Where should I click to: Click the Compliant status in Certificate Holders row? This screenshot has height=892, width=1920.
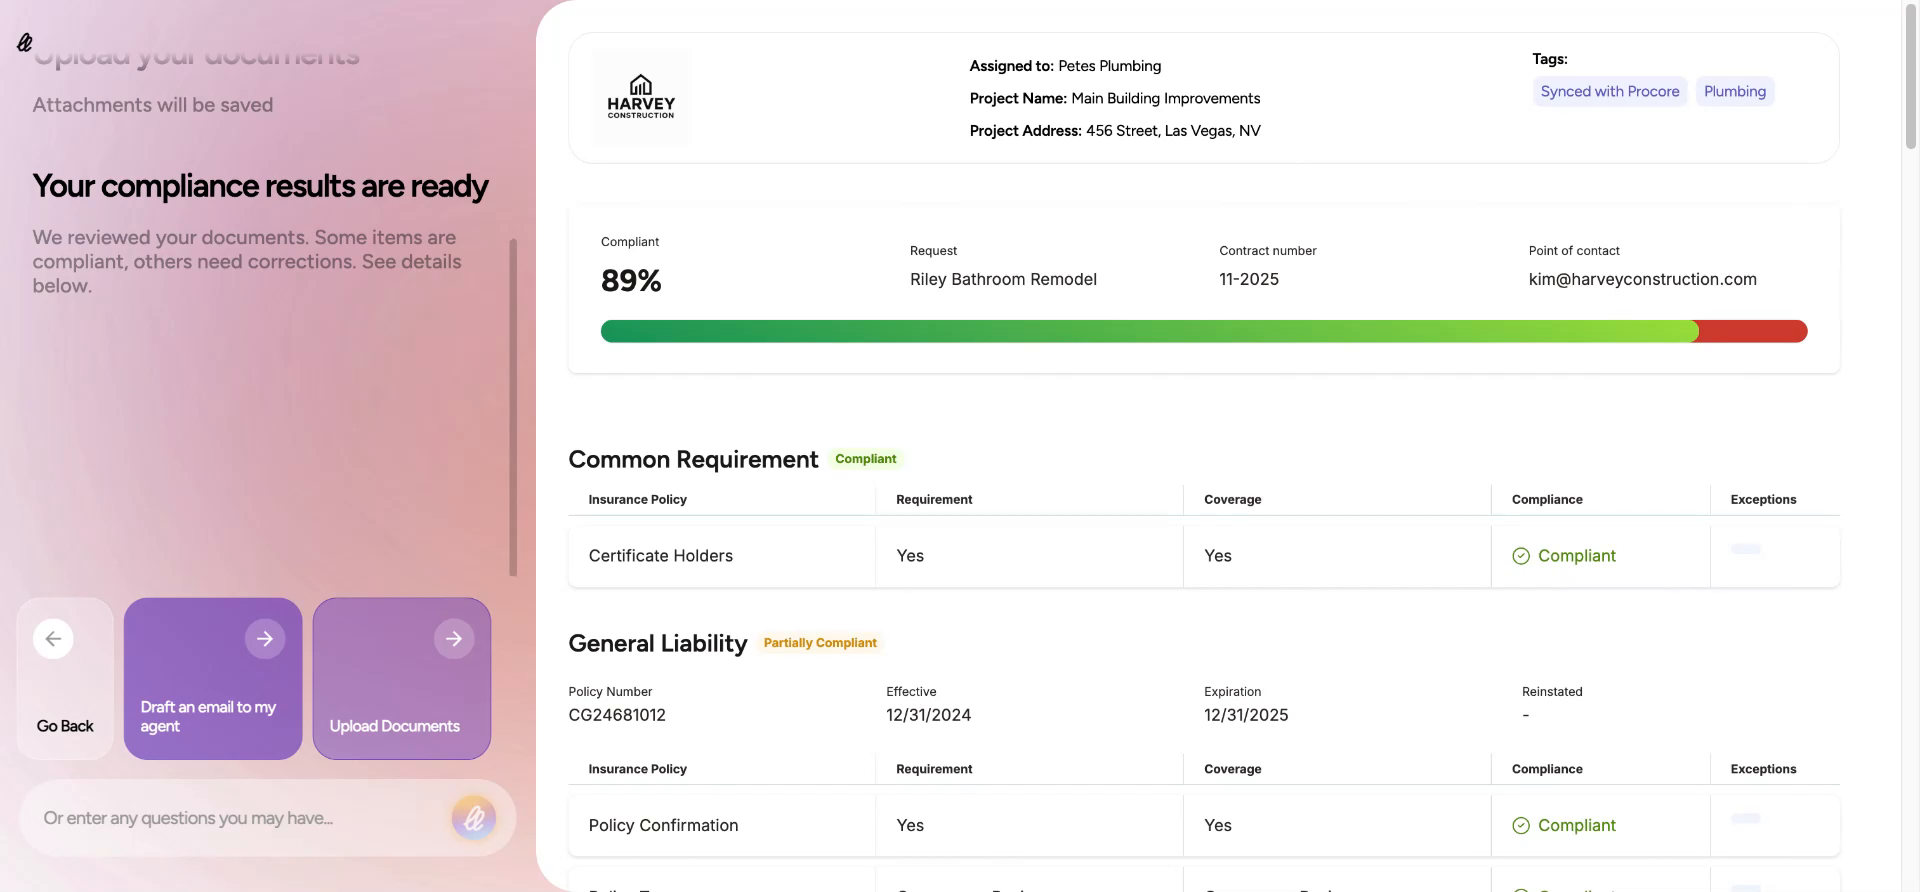pos(1577,556)
